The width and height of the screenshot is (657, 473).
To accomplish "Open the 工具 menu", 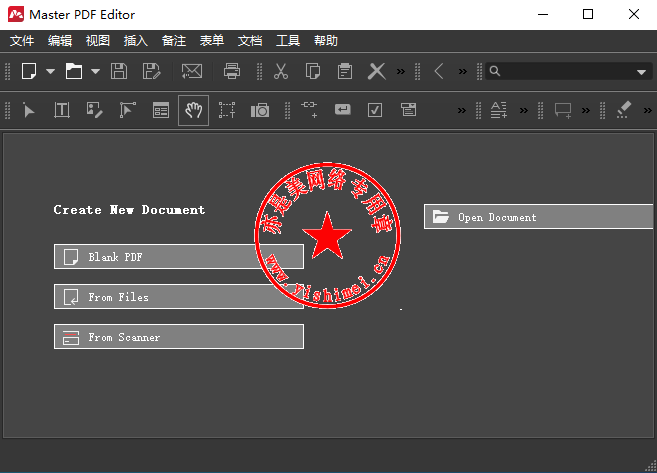I will pyautogui.click(x=288, y=41).
